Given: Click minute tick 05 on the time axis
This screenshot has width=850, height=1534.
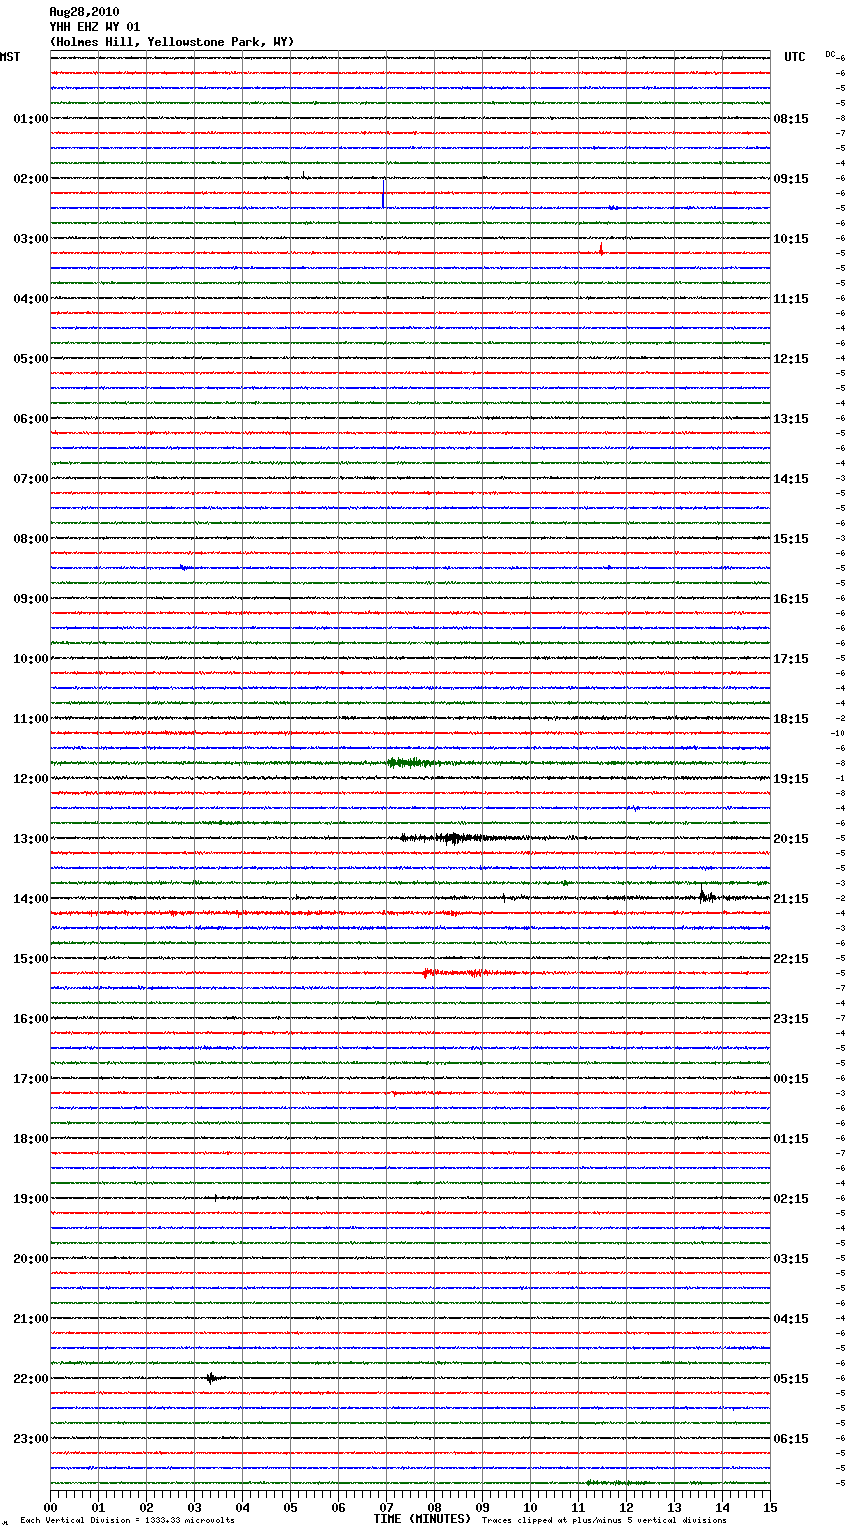Looking at the screenshot, I should (290, 1507).
